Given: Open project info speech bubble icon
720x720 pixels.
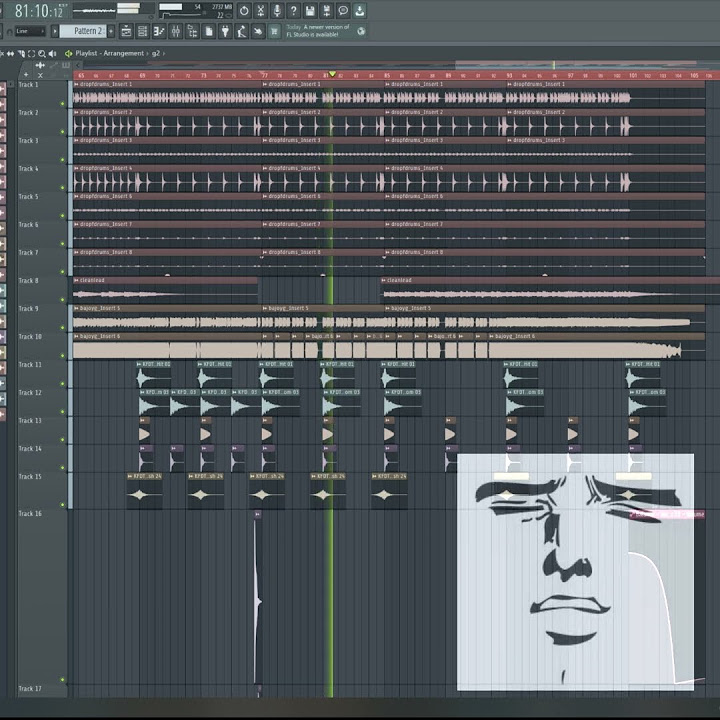Looking at the screenshot, I should pyautogui.click(x=343, y=11).
